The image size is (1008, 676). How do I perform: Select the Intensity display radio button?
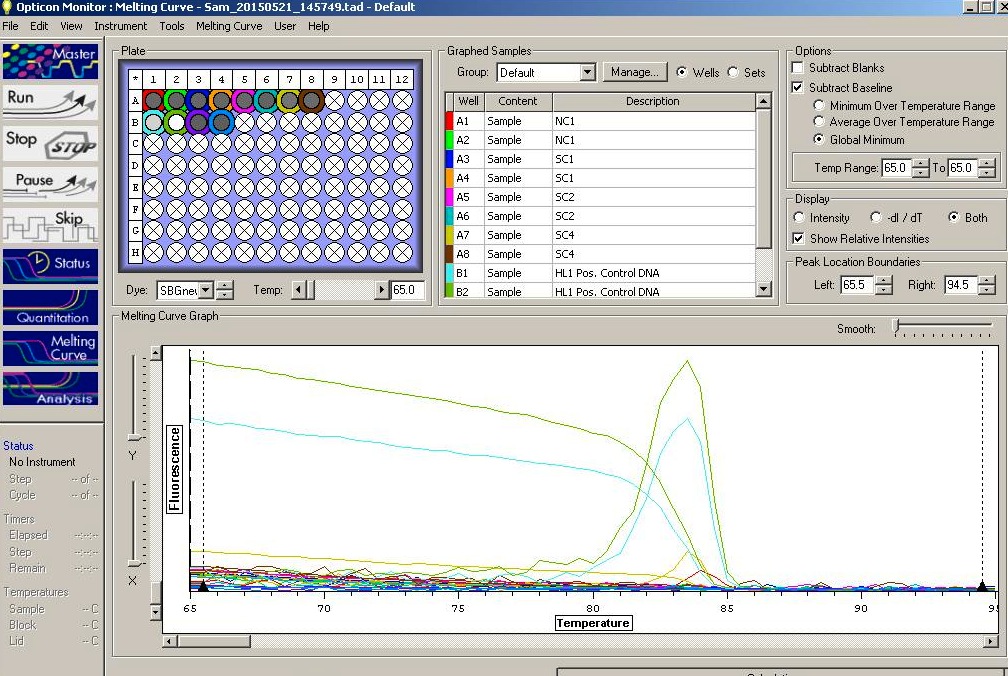[799, 218]
